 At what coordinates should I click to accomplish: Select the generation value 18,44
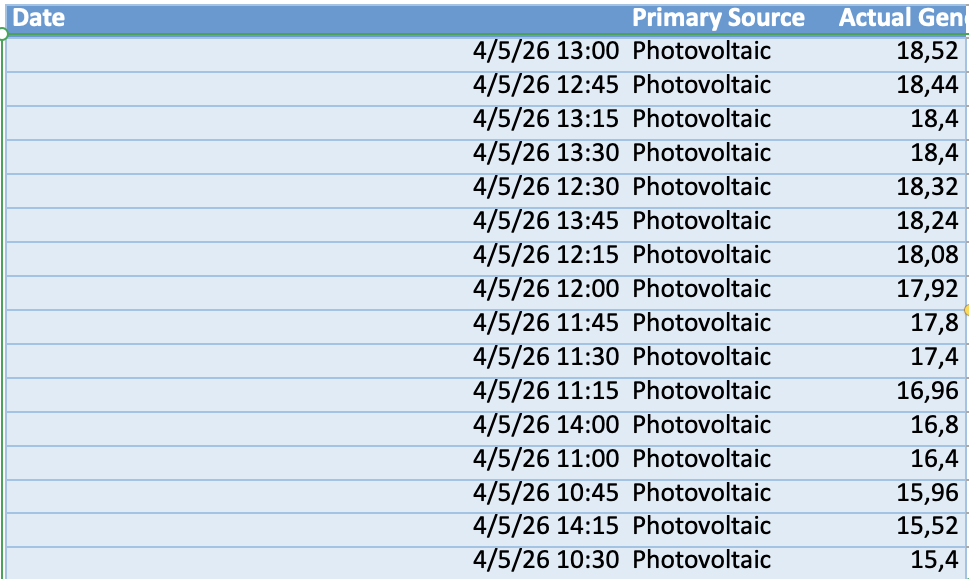pos(927,85)
